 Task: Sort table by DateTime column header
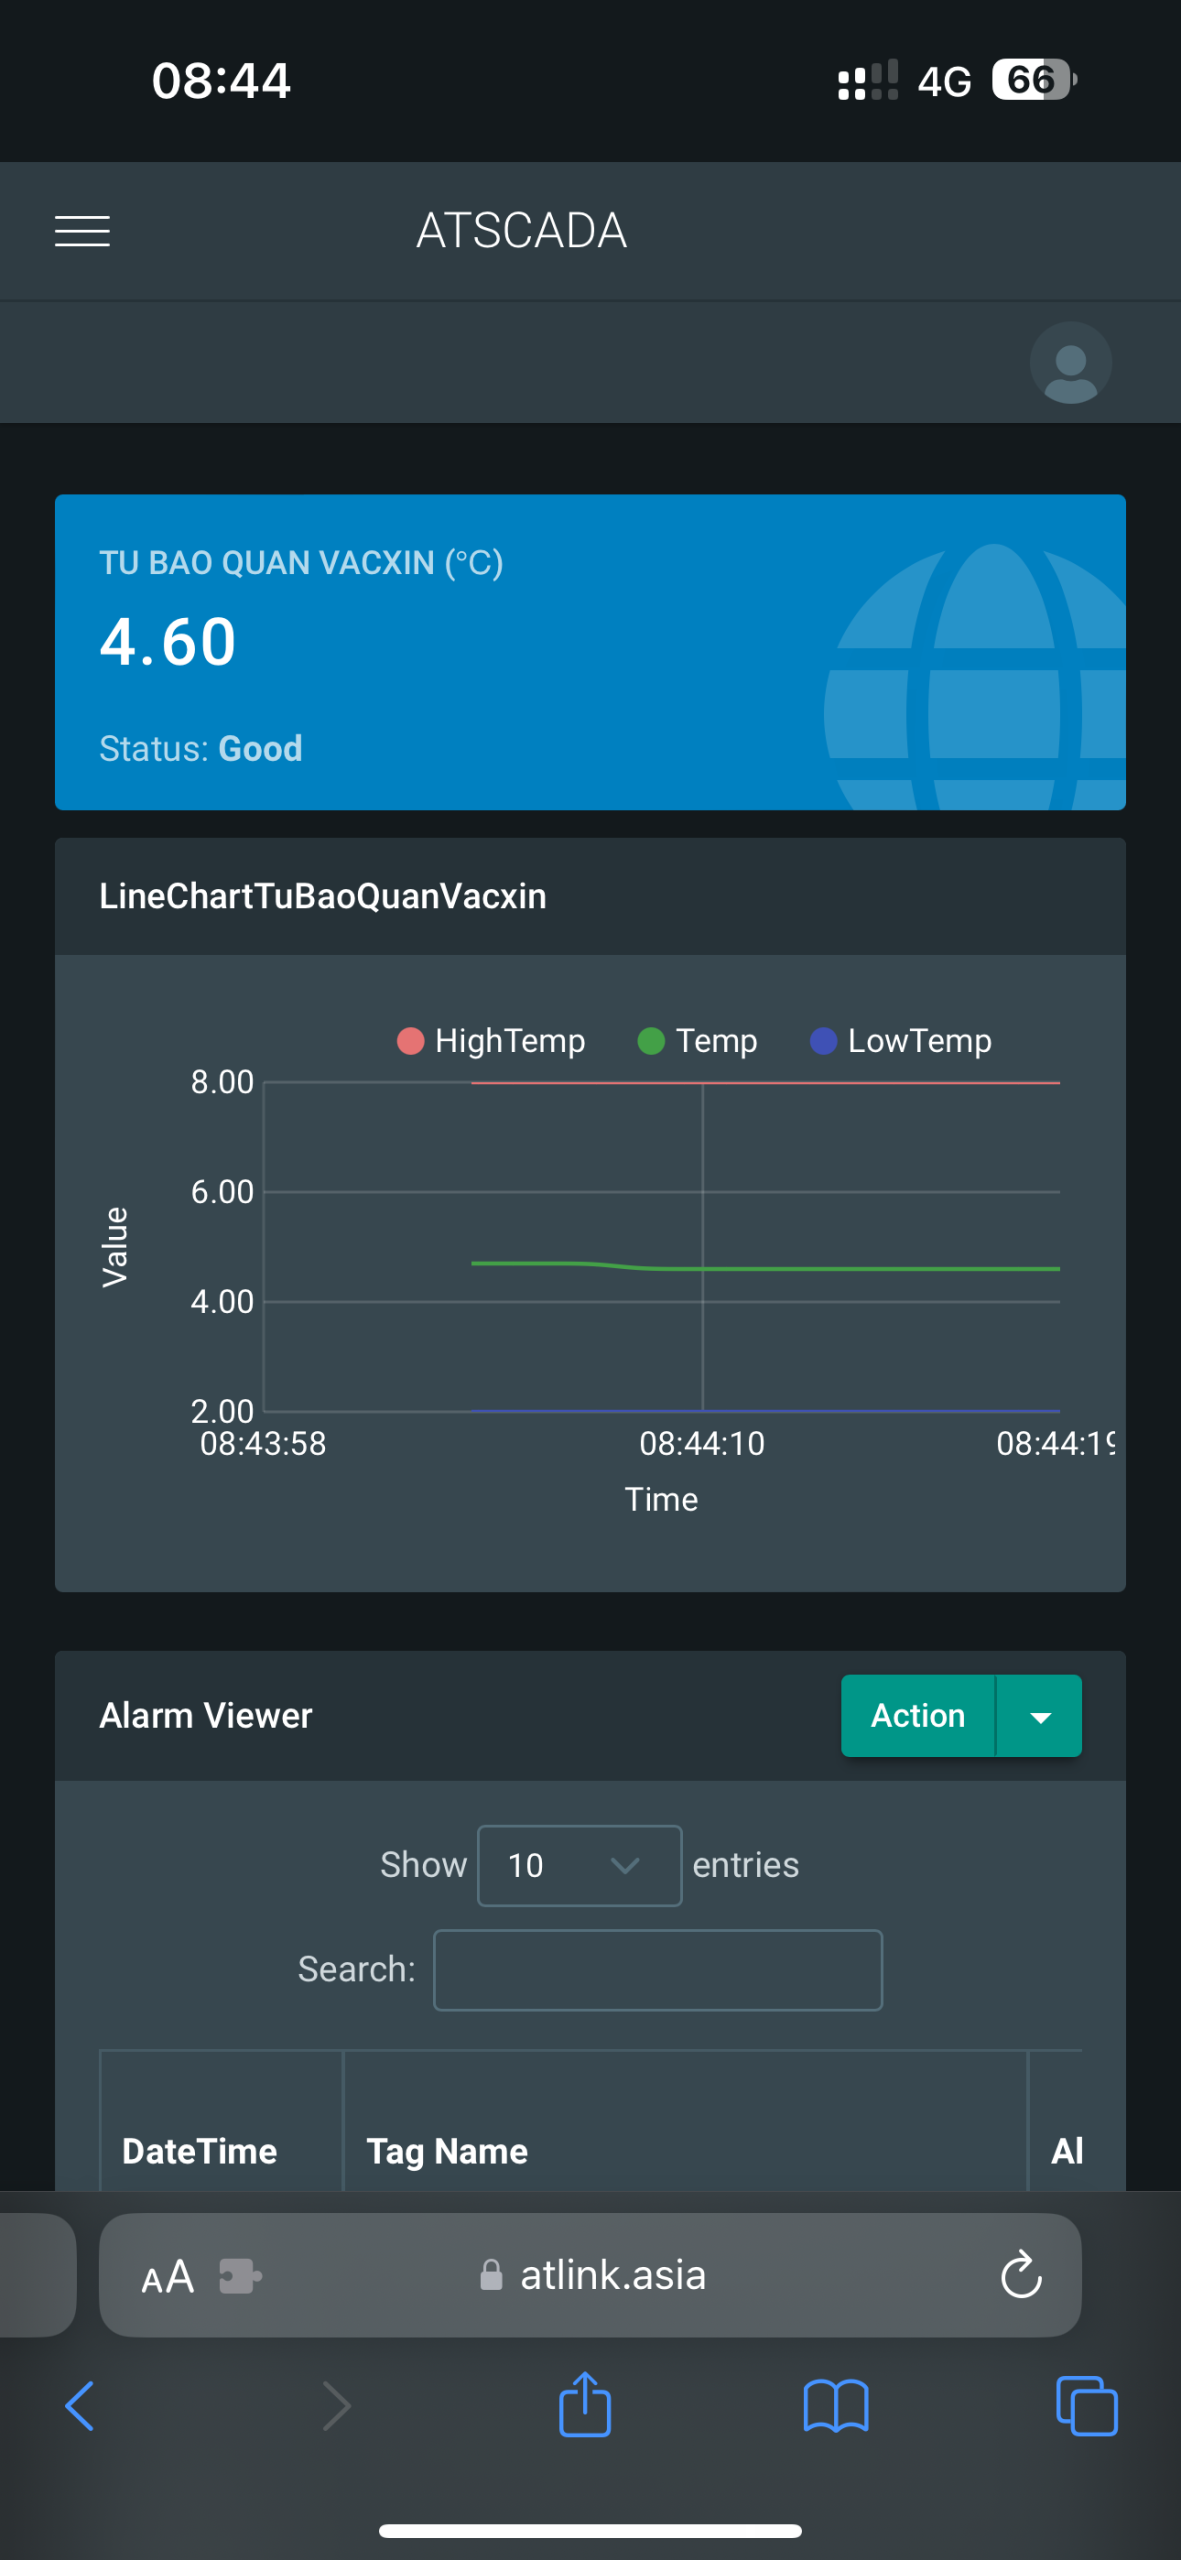click(200, 2151)
